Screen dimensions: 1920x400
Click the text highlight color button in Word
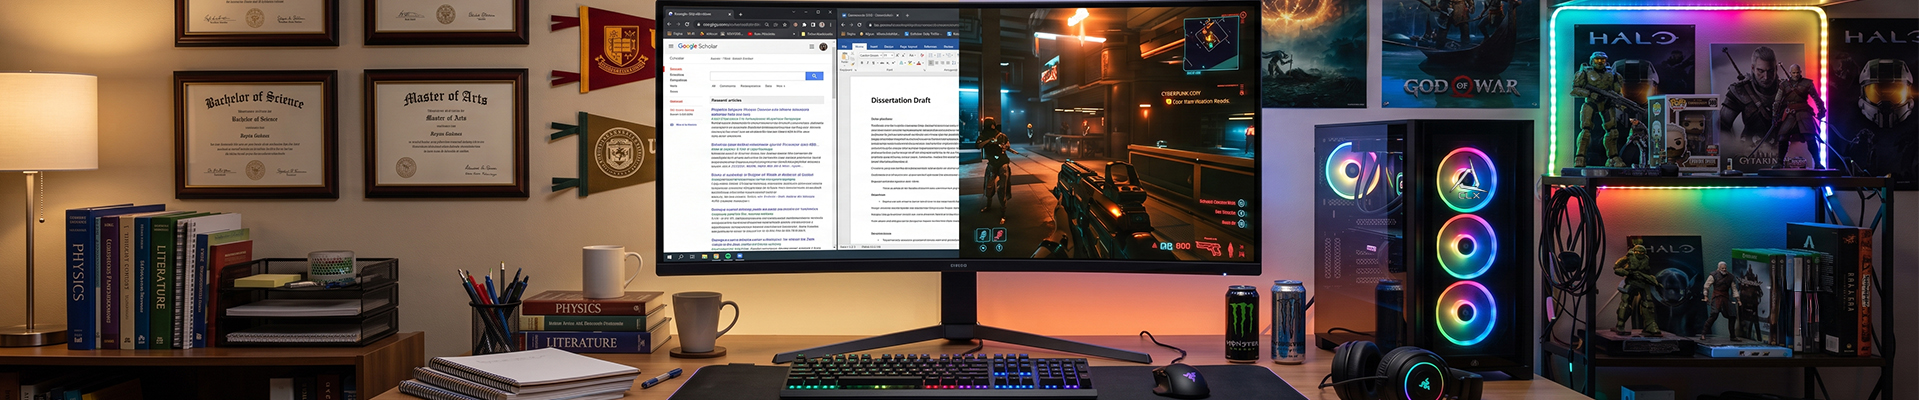point(909,63)
